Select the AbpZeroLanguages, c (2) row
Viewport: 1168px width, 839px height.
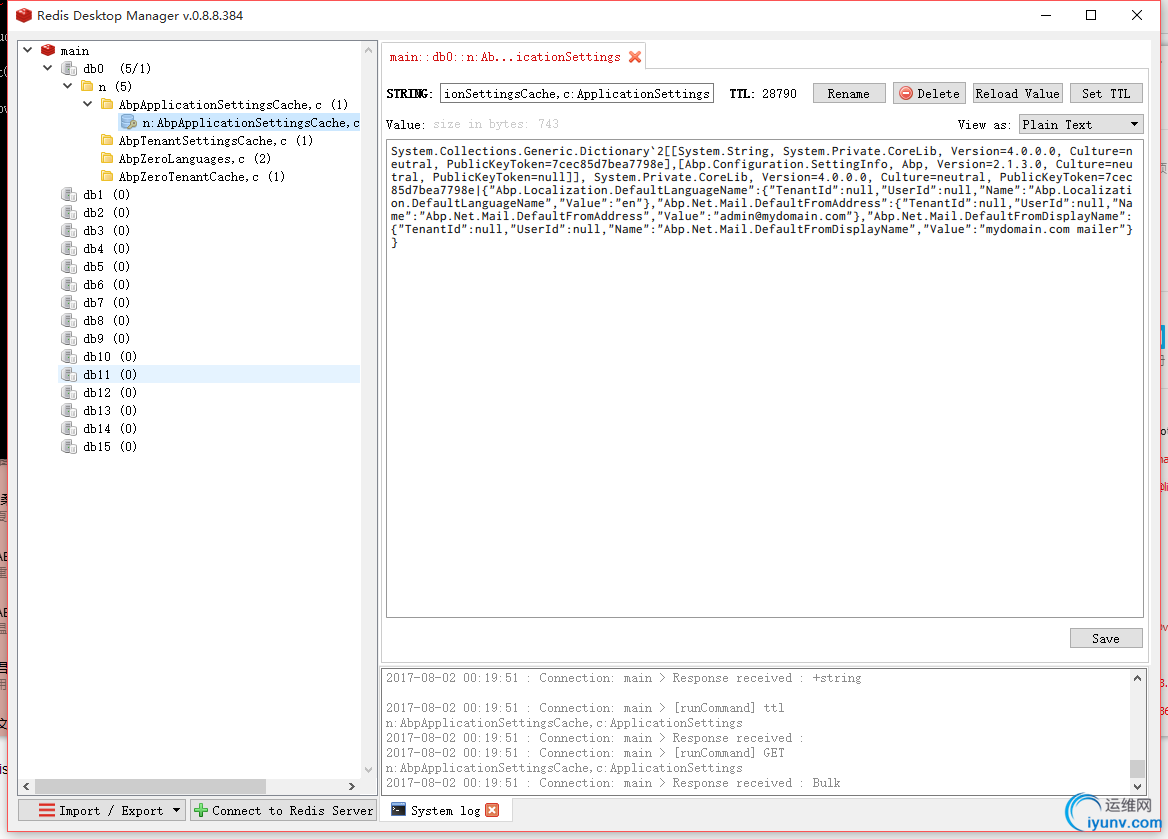[x=195, y=158]
